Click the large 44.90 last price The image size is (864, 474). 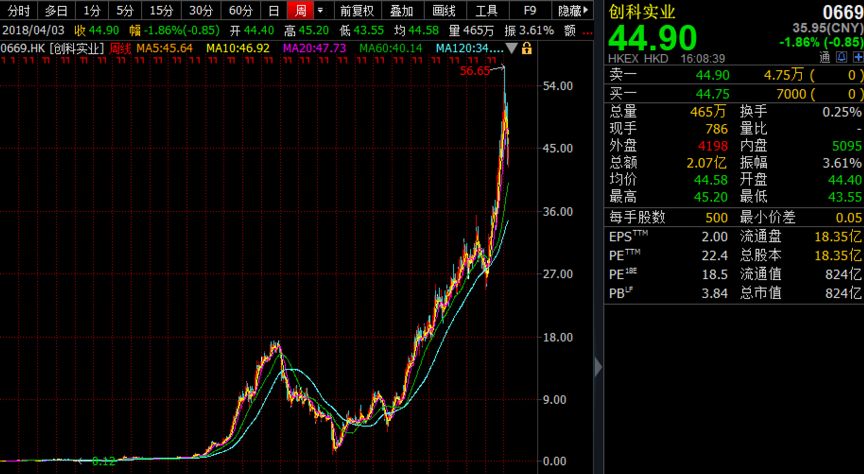click(x=652, y=37)
